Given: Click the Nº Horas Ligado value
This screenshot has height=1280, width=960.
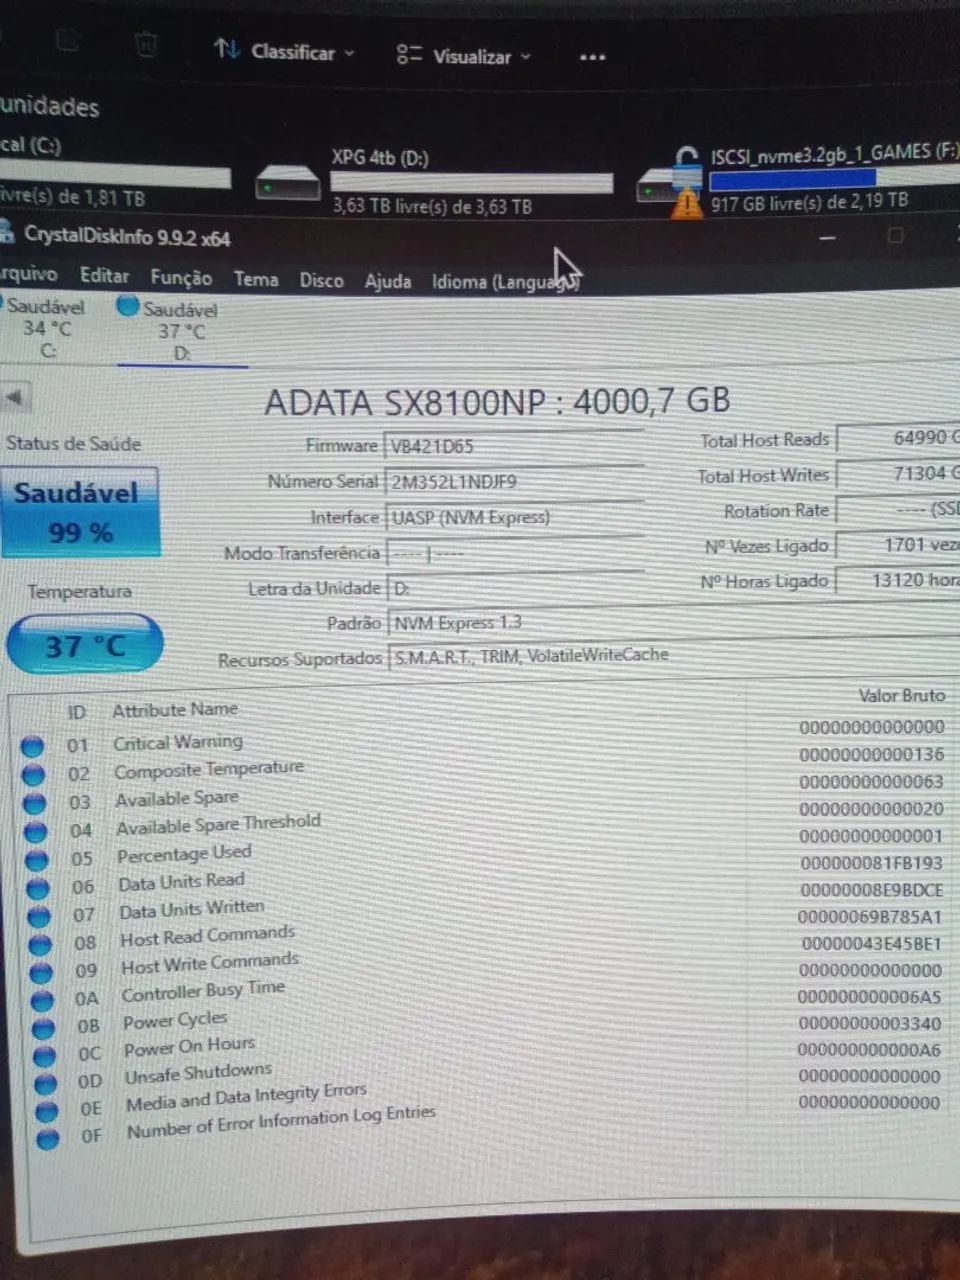Looking at the screenshot, I should (x=898, y=580).
